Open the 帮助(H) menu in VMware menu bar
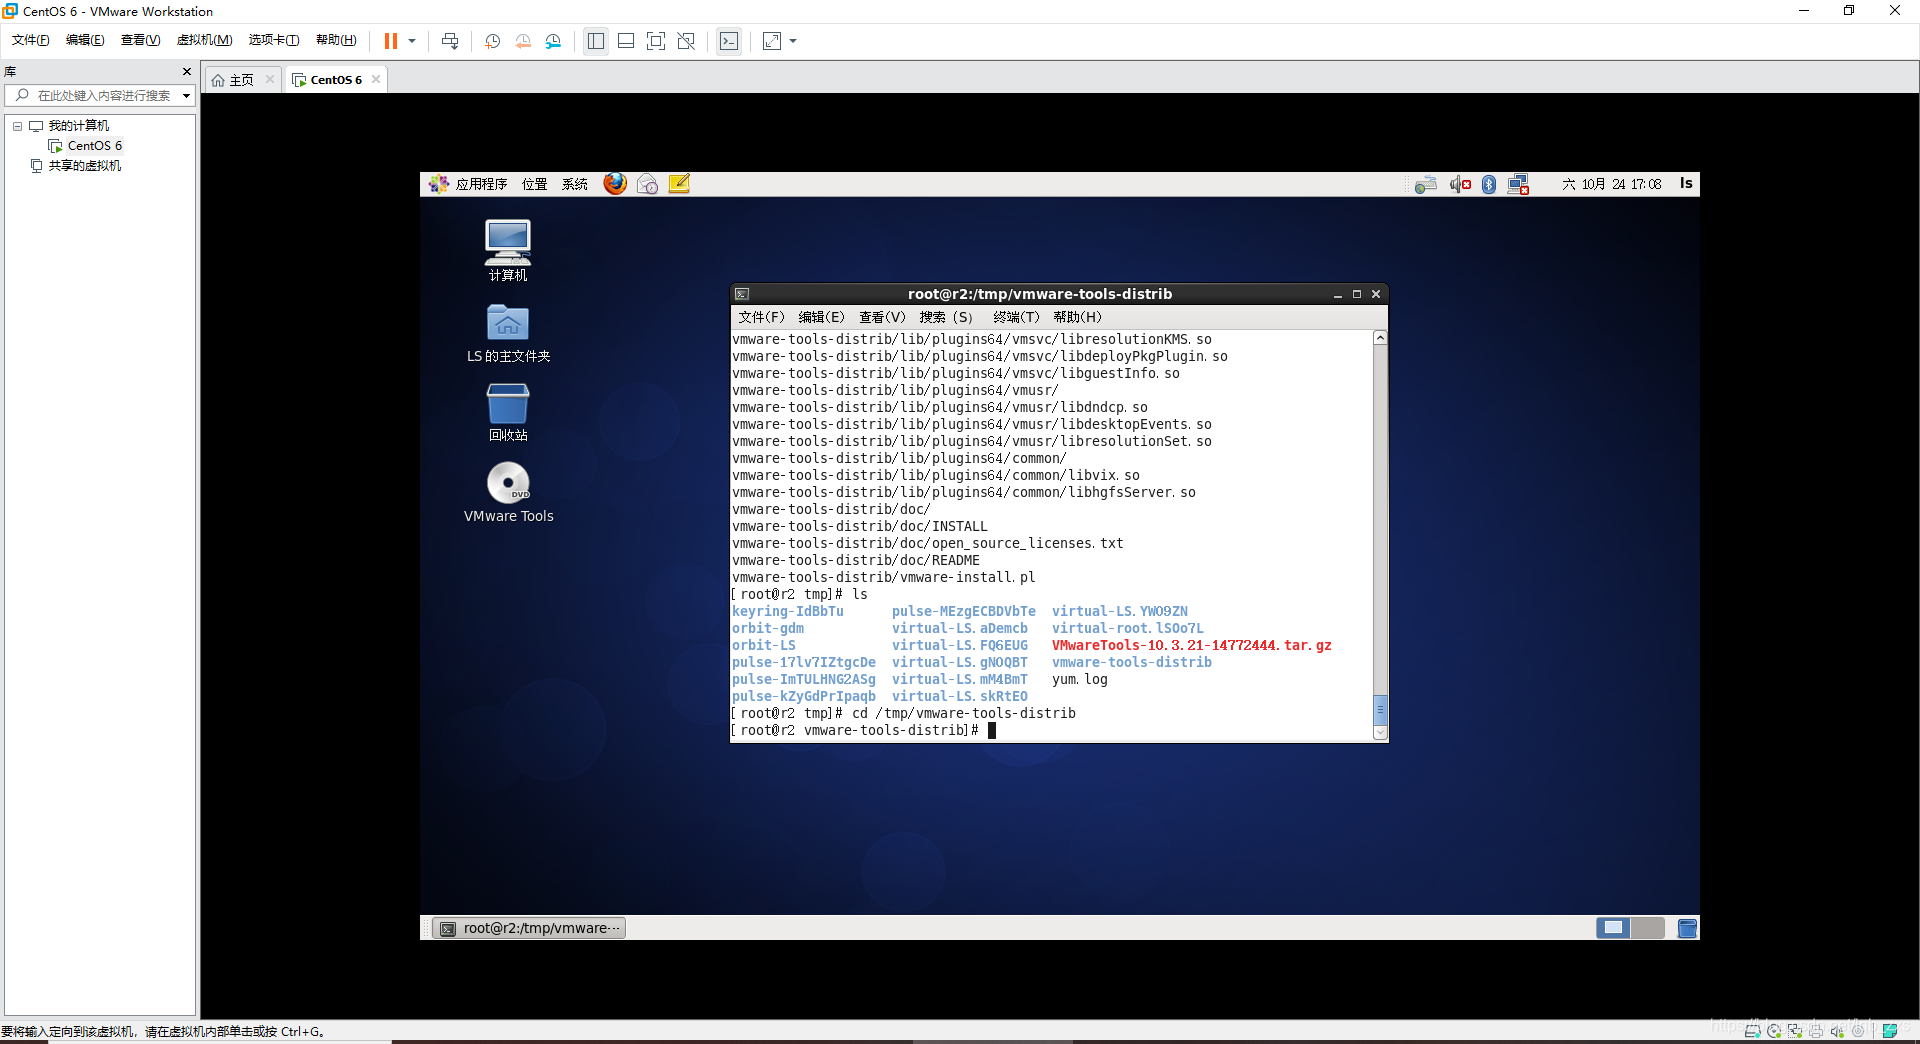This screenshot has height=1044, width=1920. [x=336, y=40]
